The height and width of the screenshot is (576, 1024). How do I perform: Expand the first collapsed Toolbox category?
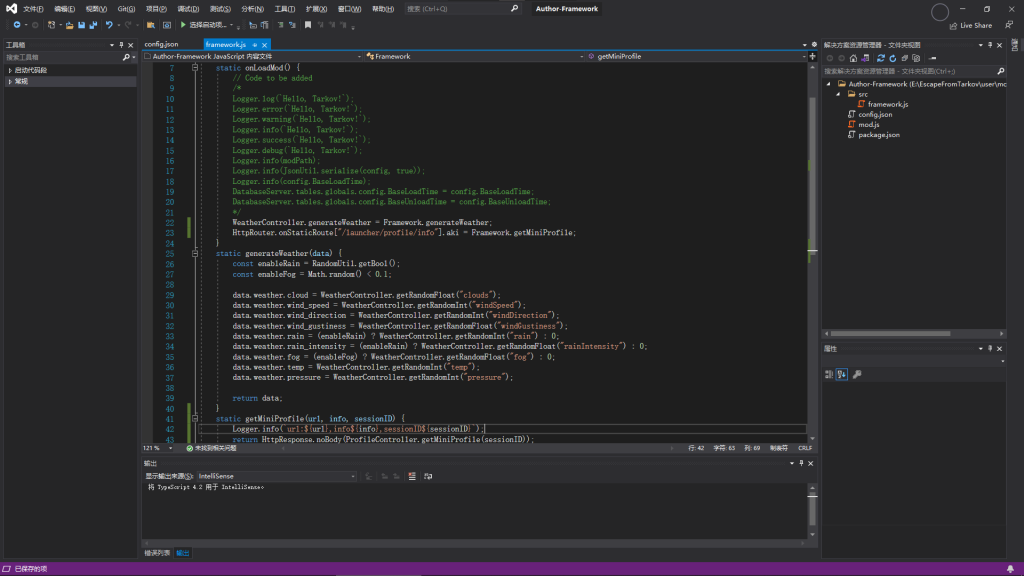(10, 70)
